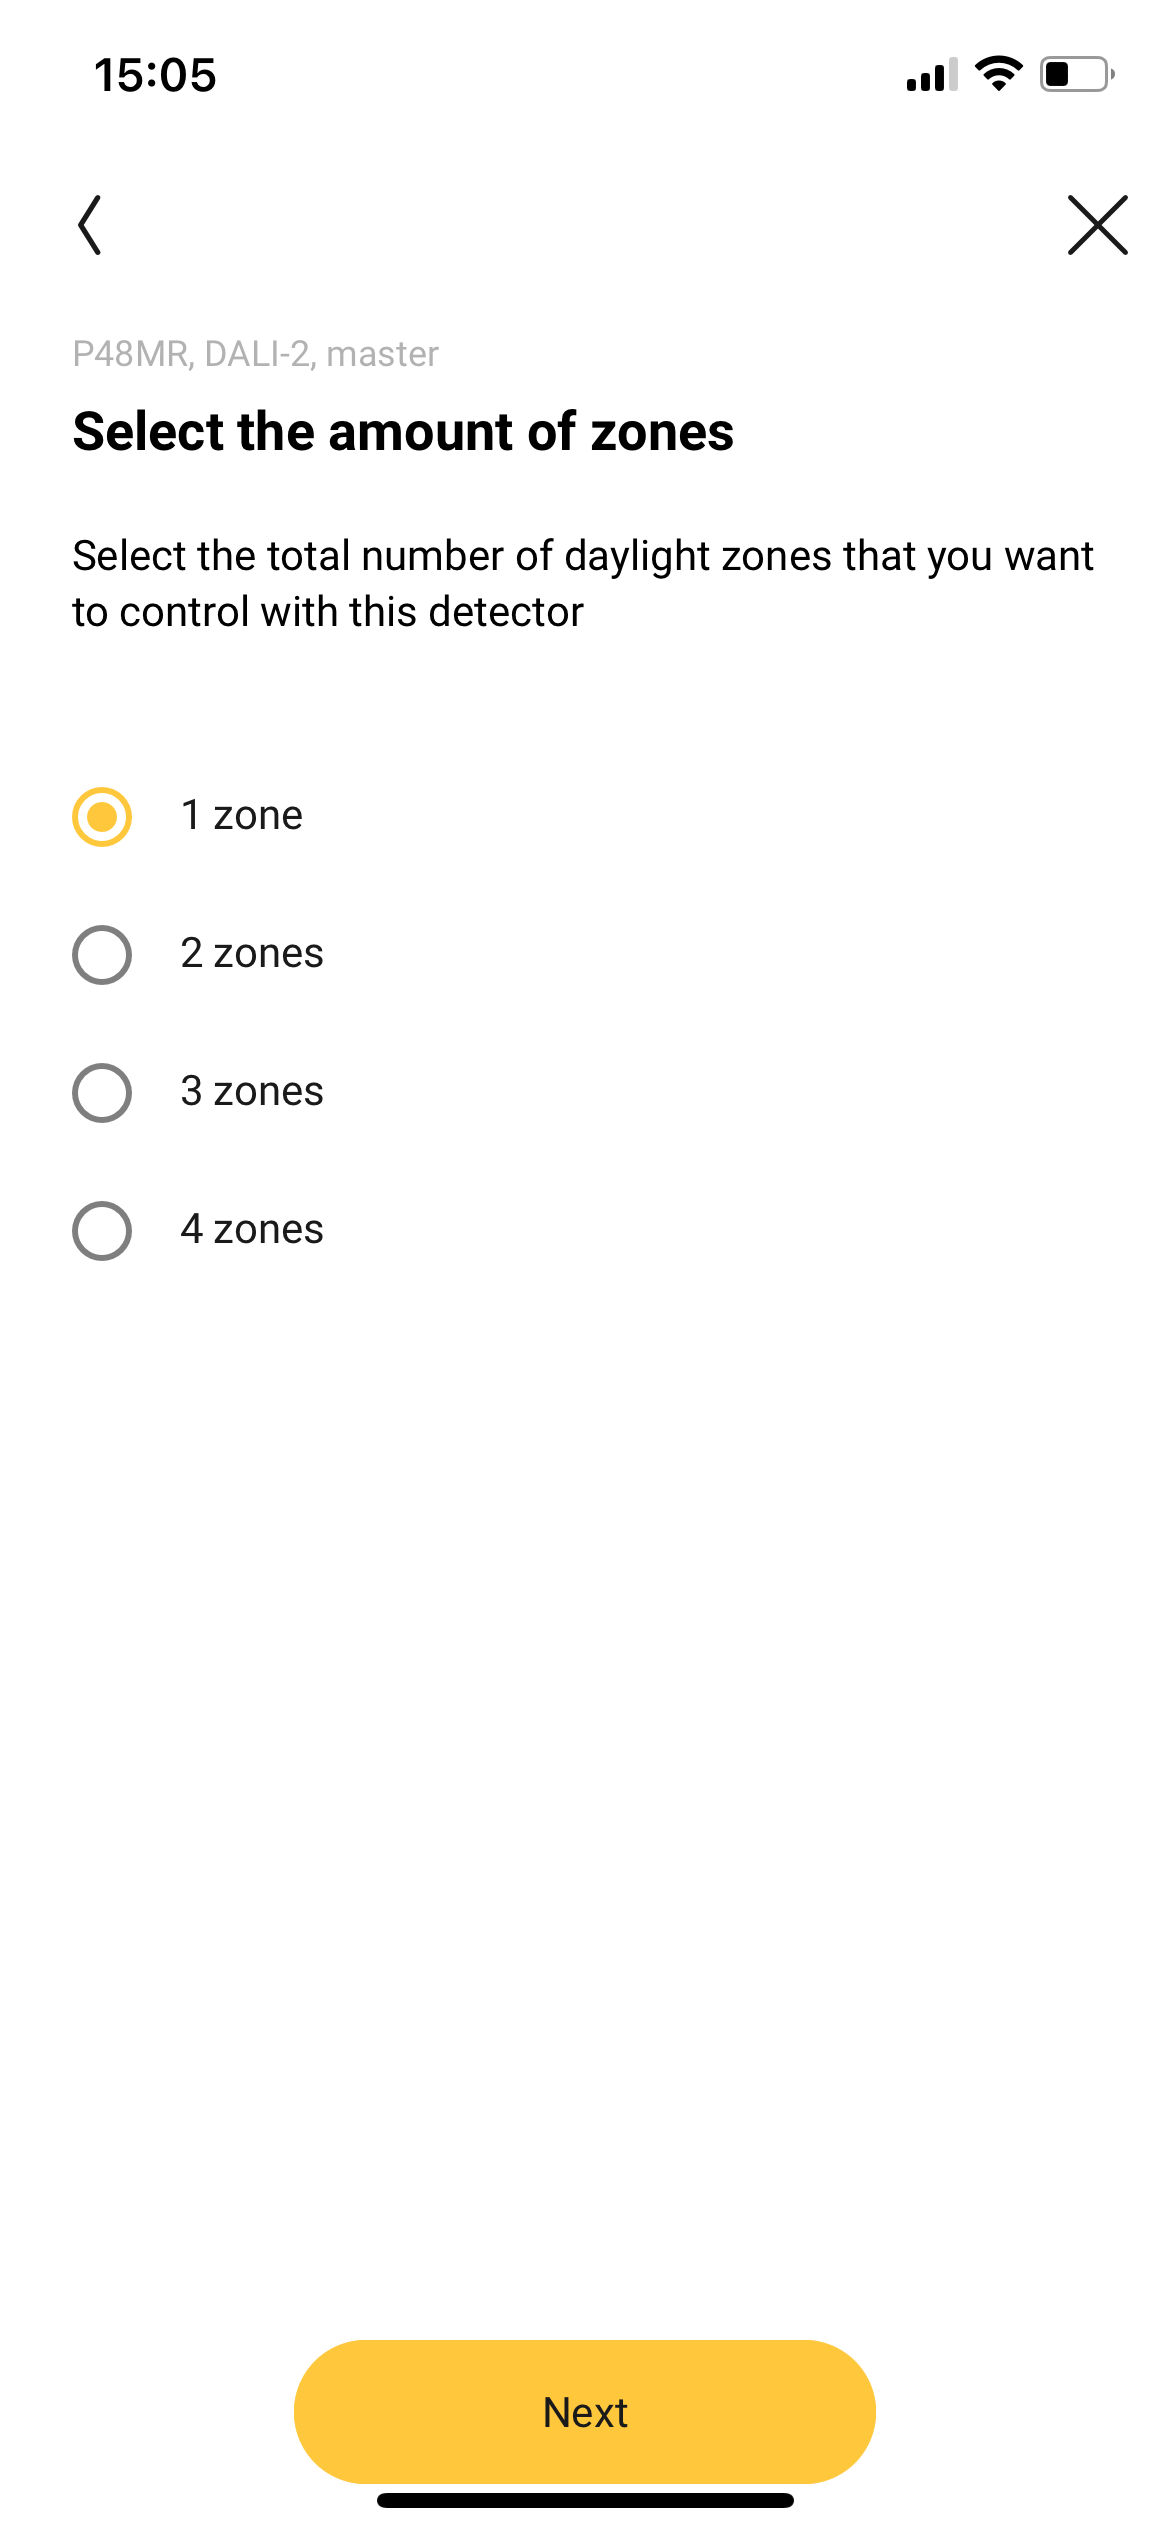The height and width of the screenshot is (2532, 1170).
Task: Pick the 3 zones radio button
Action: [x=102, y=1093]
